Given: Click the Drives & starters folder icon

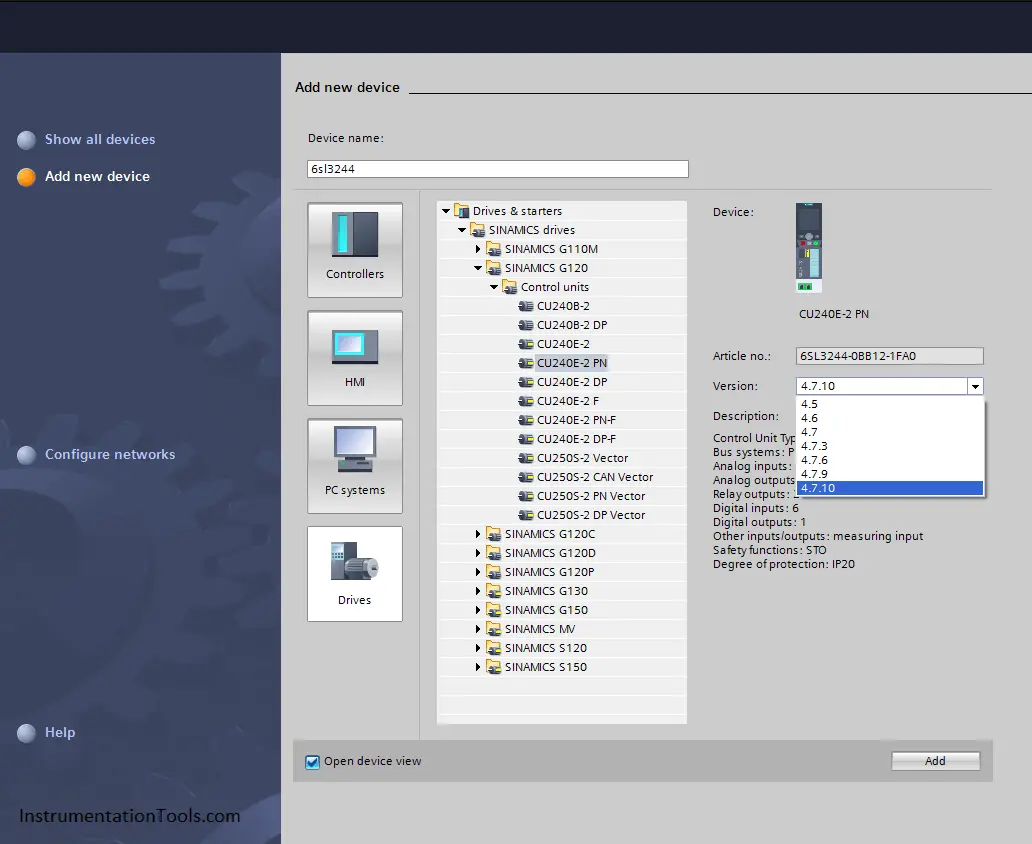Looking at the screenshot, I should (461, 211).
